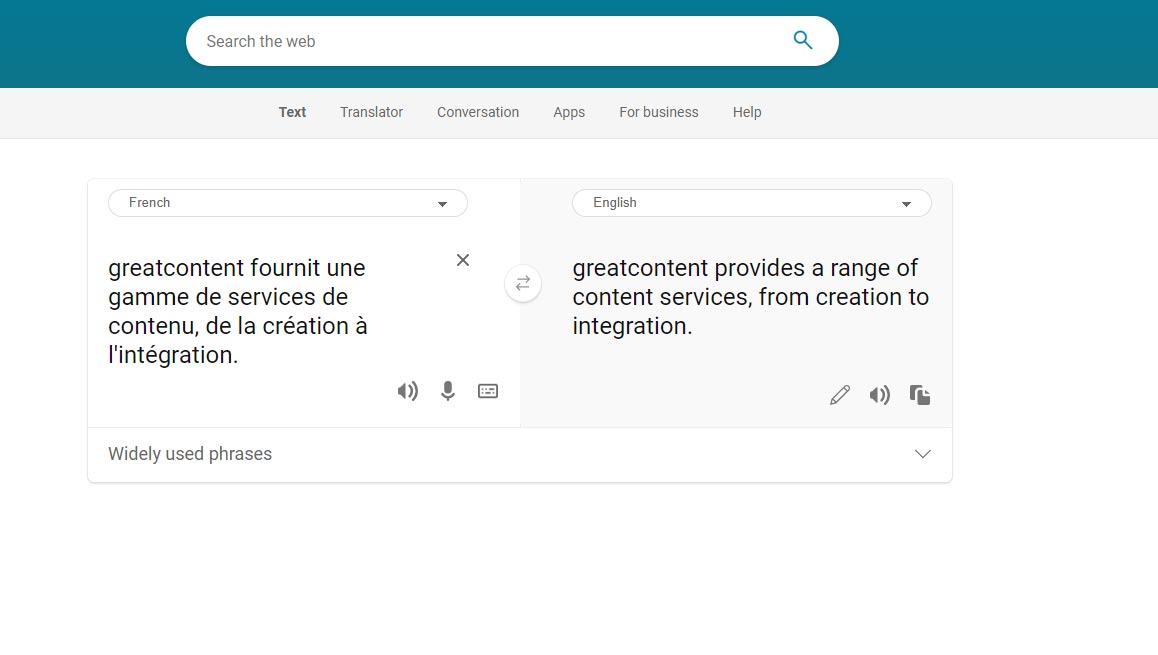Viewport: 1158px width, 655px height.
Task: Open the on-screen keyboard
Action: pyautogui.click(x=488, y=391)
